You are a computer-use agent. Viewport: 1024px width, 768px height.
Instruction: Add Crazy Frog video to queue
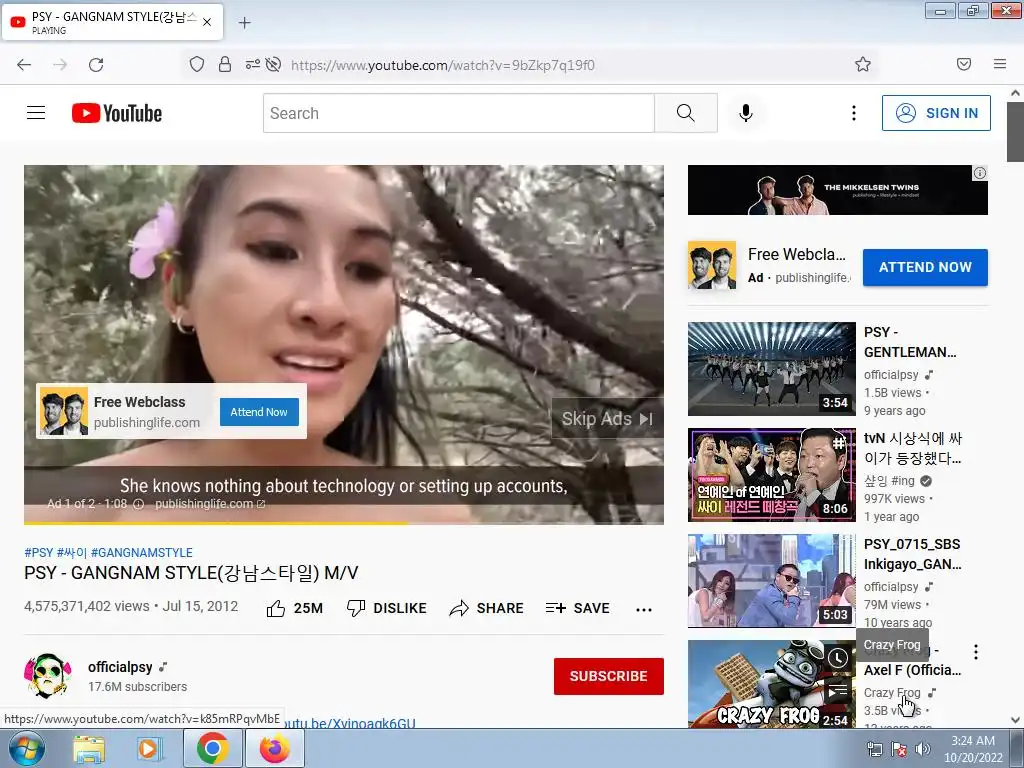coord(837,690)
